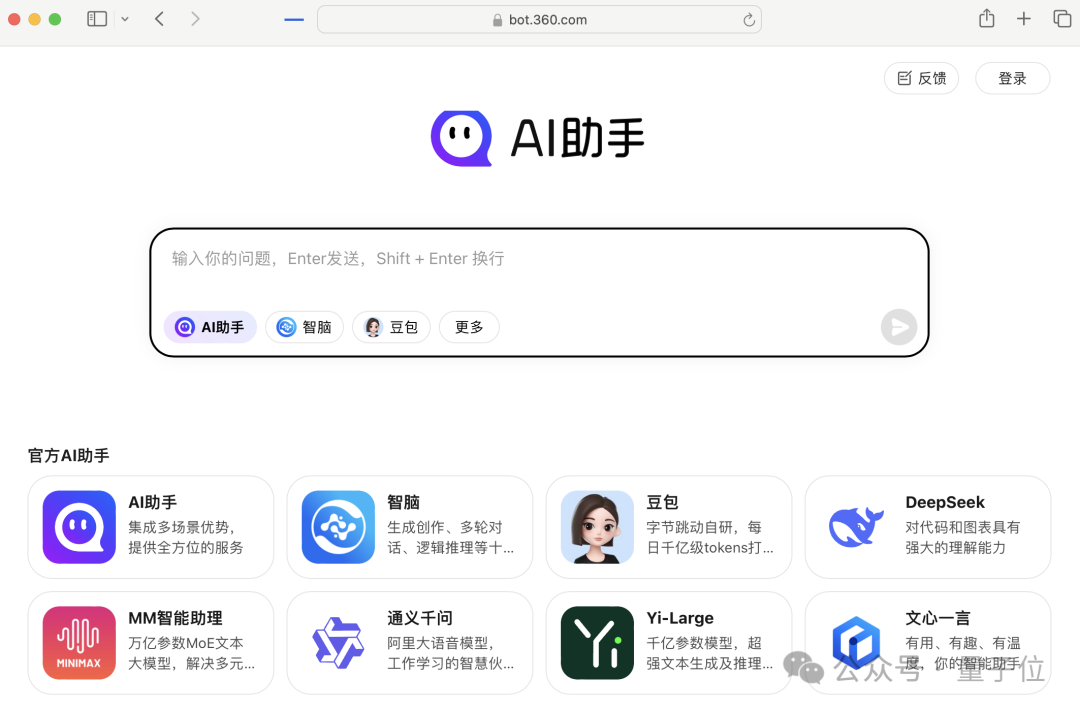Switch to the 智脑 model chip
This screenshot has height=712, width=1080.
304,327
